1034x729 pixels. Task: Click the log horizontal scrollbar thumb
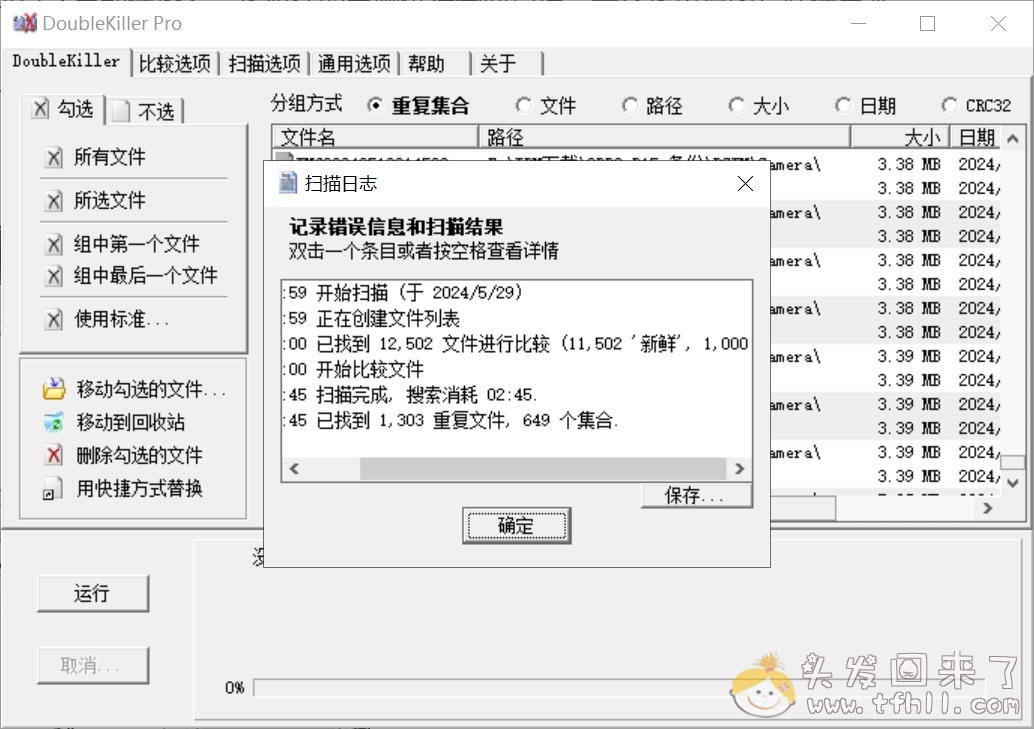543,469
